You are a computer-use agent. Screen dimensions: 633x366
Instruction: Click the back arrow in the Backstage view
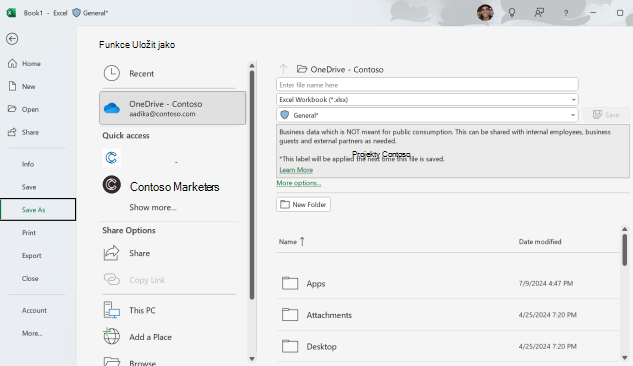12,39
